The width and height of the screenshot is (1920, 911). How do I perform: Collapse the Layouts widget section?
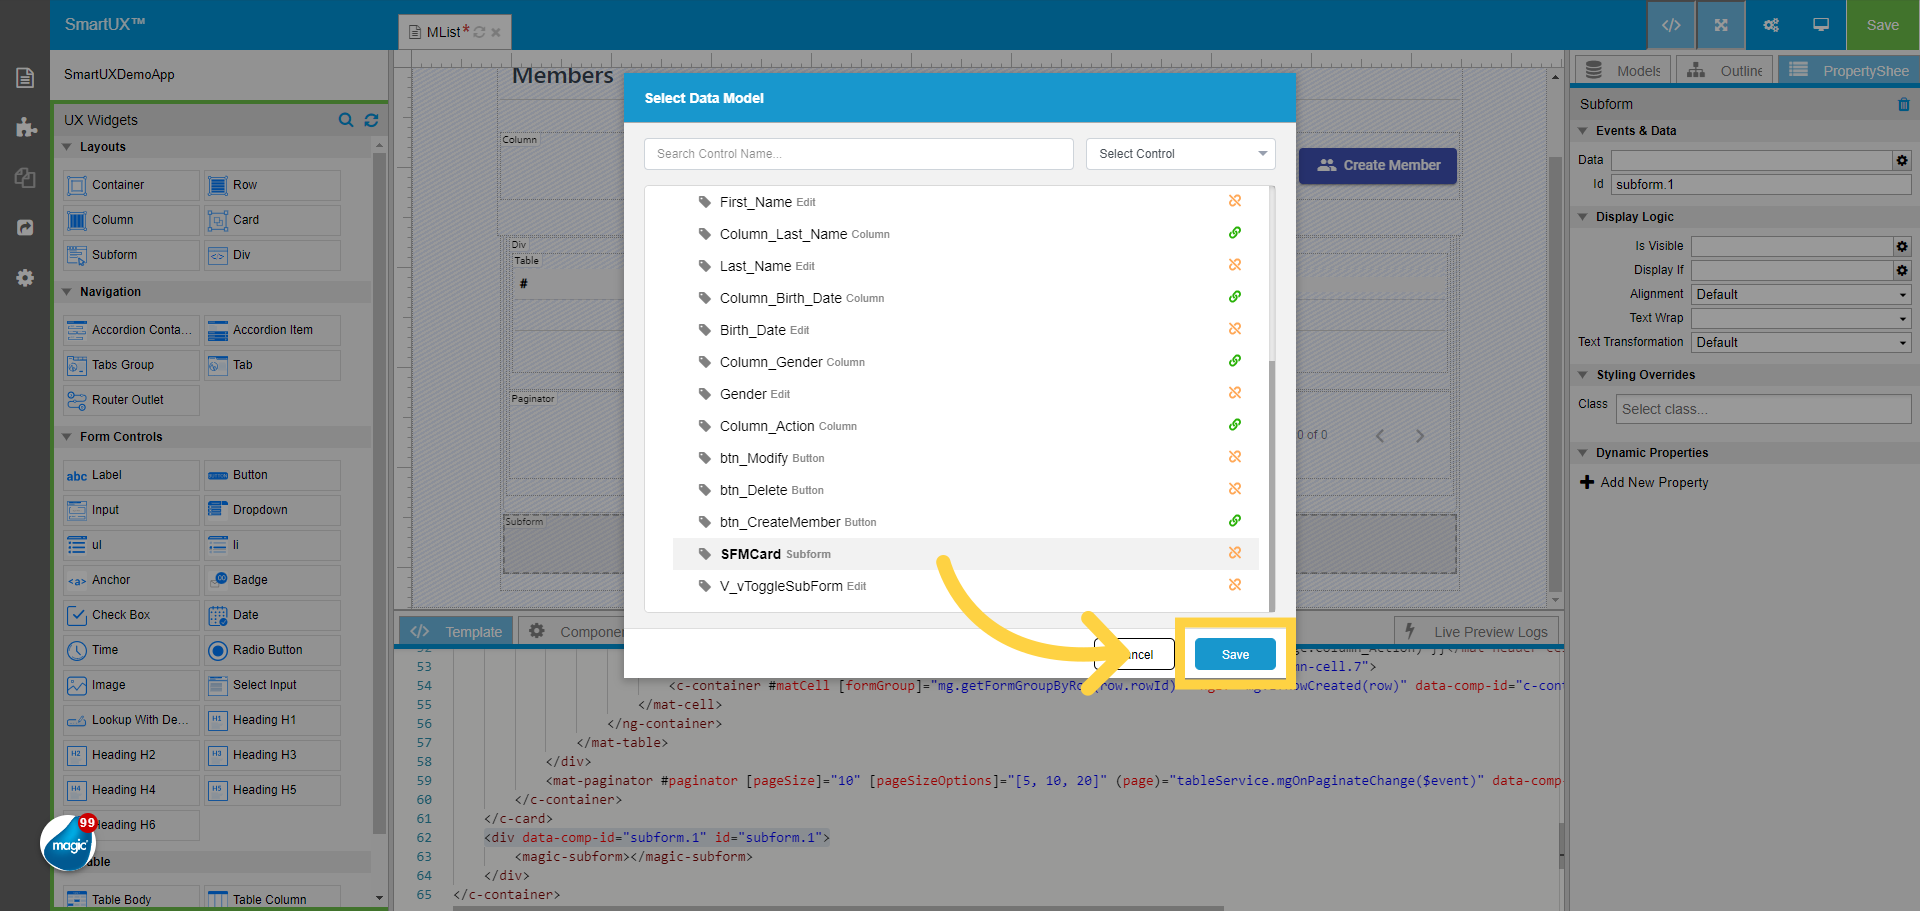point(67,147)
